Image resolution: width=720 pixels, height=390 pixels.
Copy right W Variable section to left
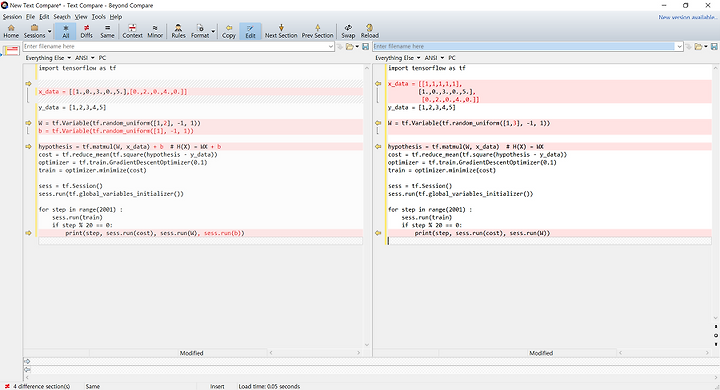(378, 123)
